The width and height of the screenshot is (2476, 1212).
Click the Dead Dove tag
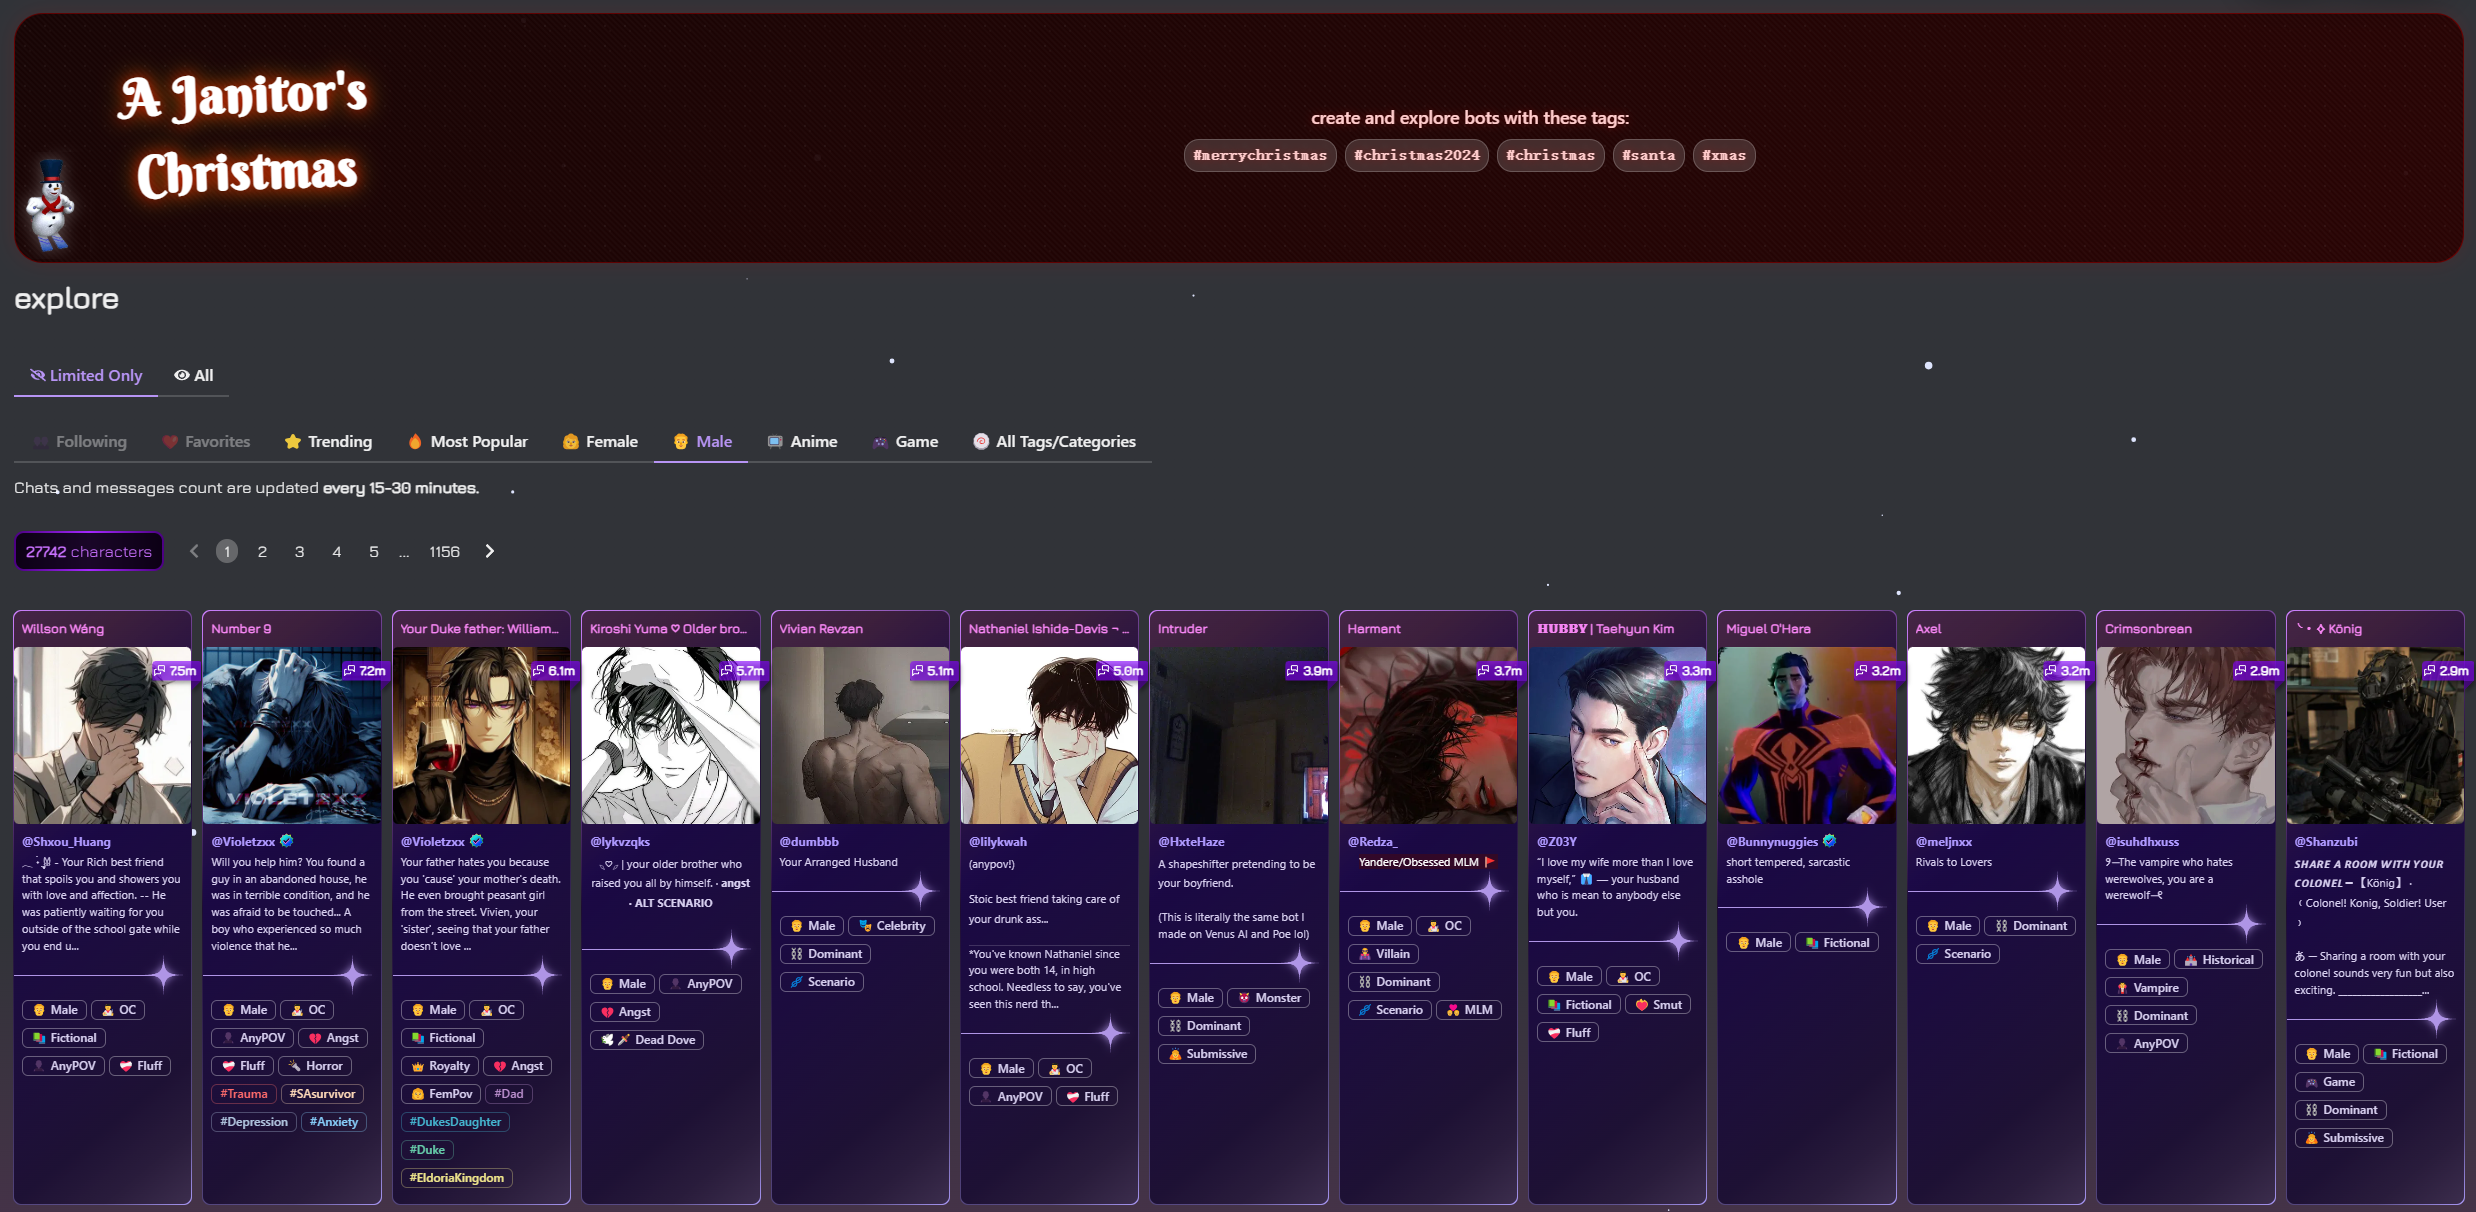[x=647, y=1040]
